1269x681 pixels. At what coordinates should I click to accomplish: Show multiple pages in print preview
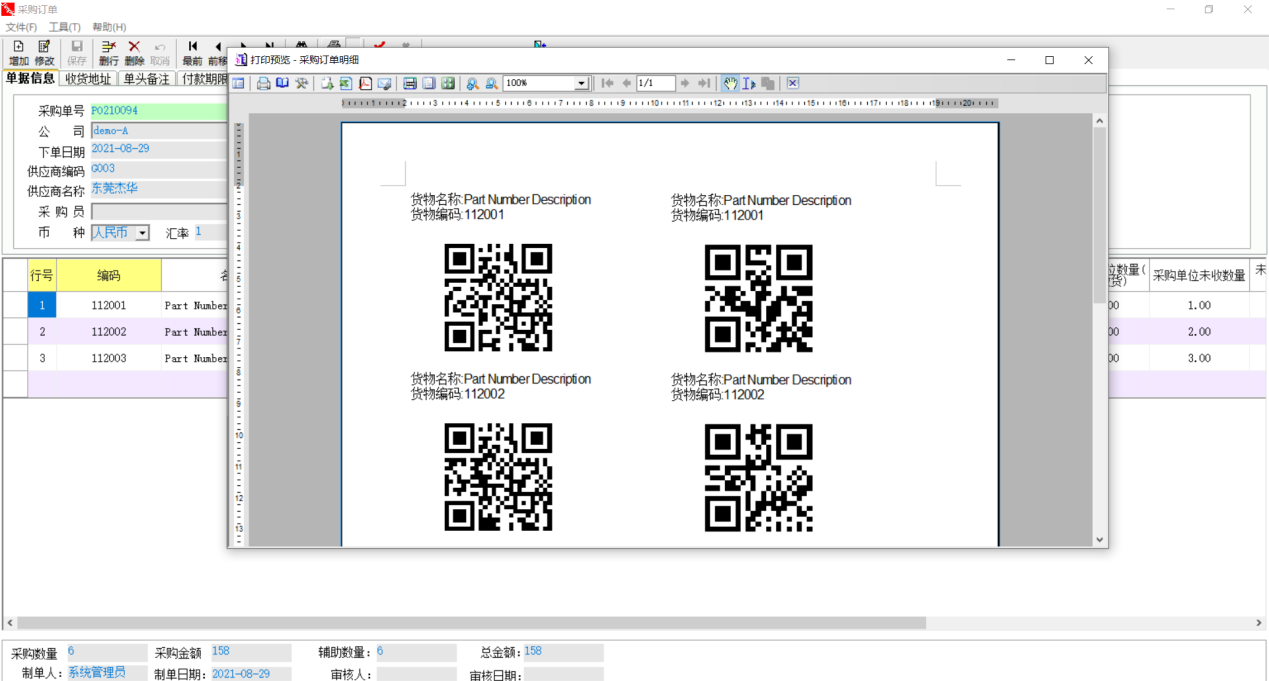click(x=448, y=84)
